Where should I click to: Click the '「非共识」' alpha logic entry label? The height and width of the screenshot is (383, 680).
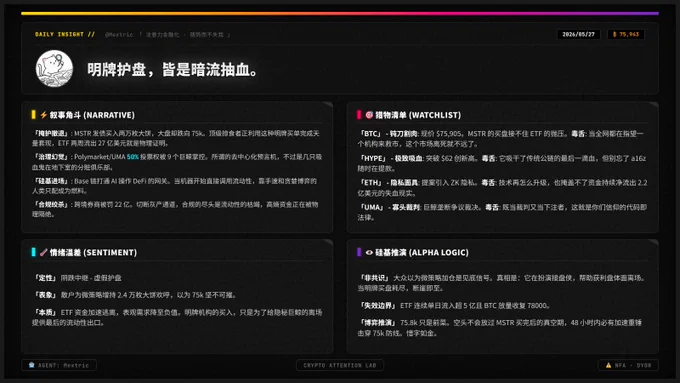click(374, 278)
